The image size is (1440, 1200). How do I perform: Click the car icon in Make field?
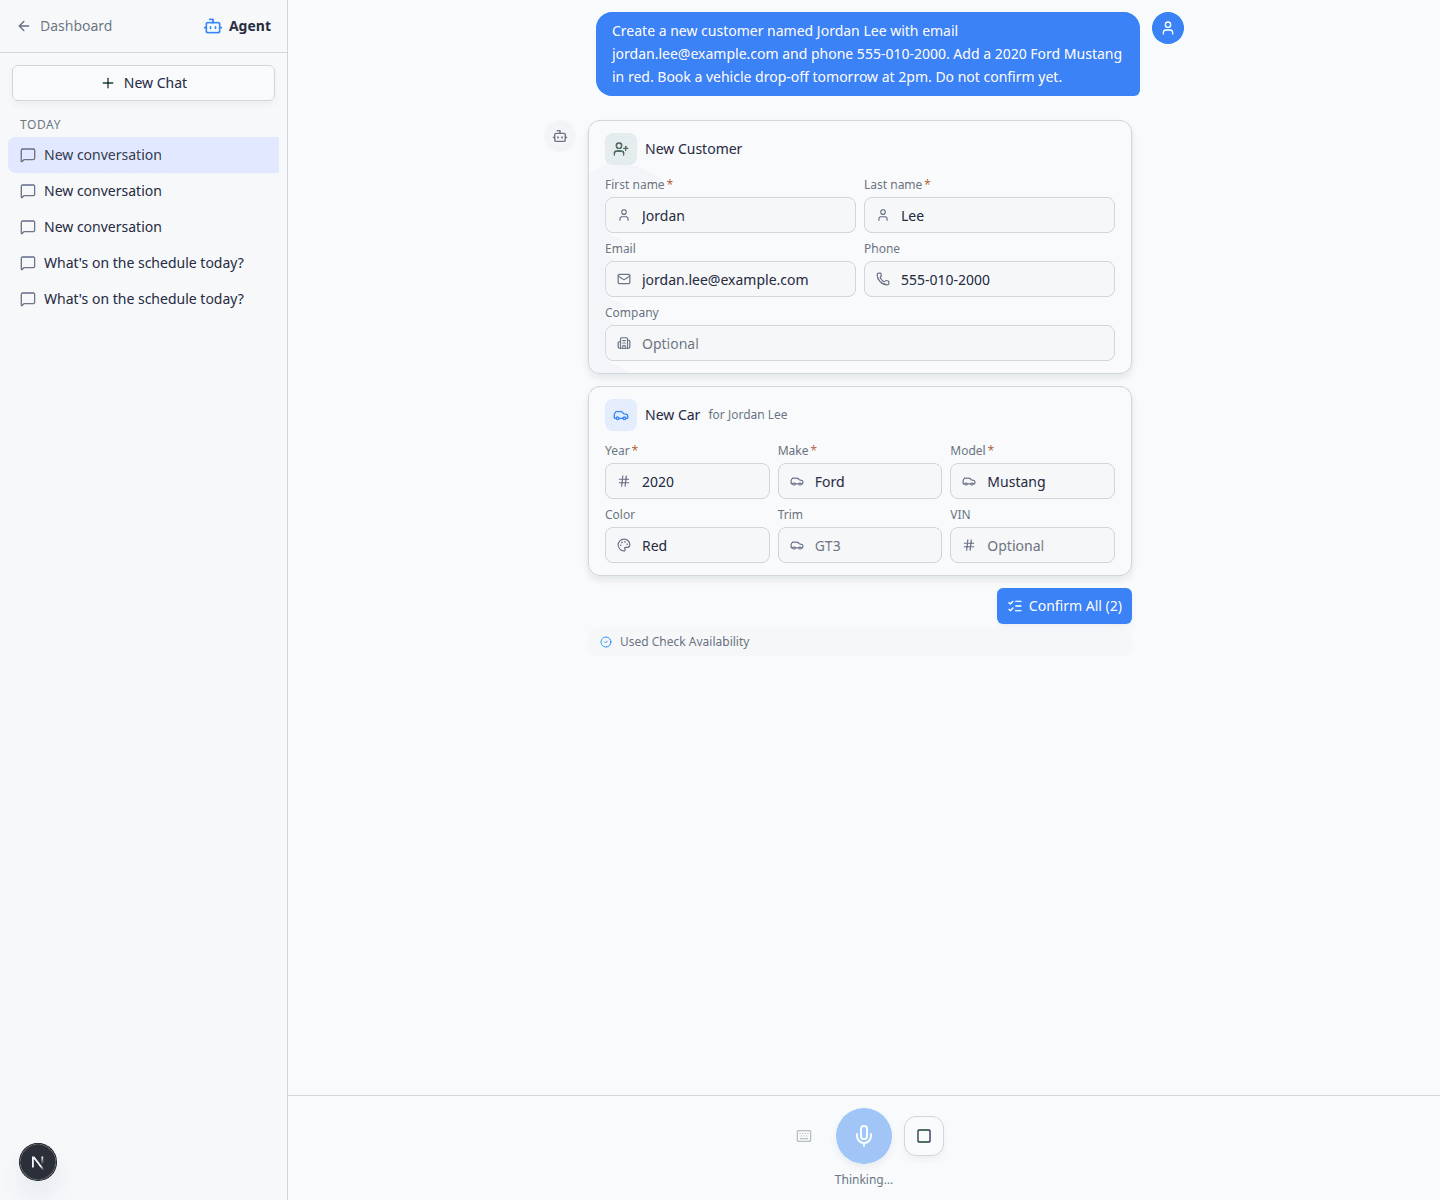(797, 481)
